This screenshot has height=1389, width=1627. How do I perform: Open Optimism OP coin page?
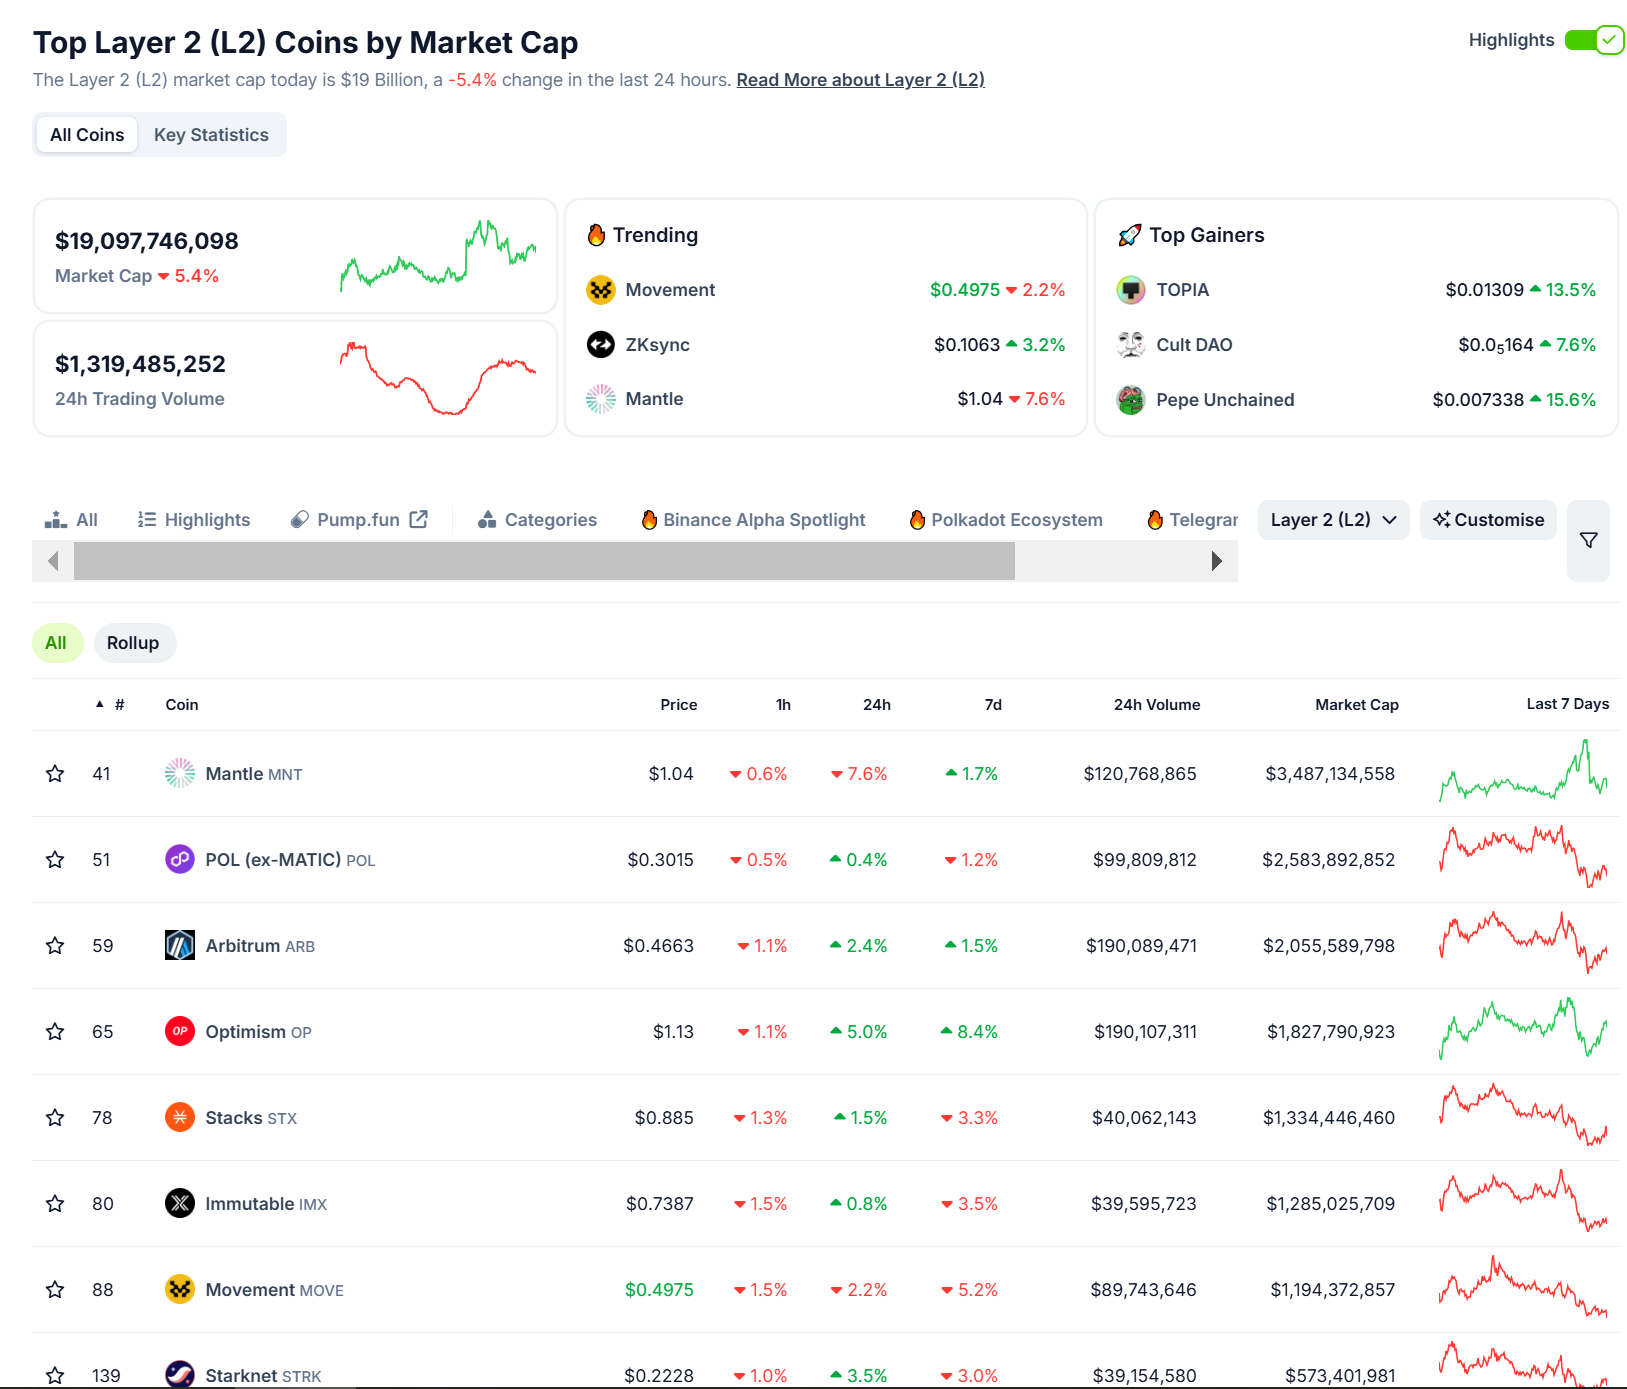pos(258,1032)
